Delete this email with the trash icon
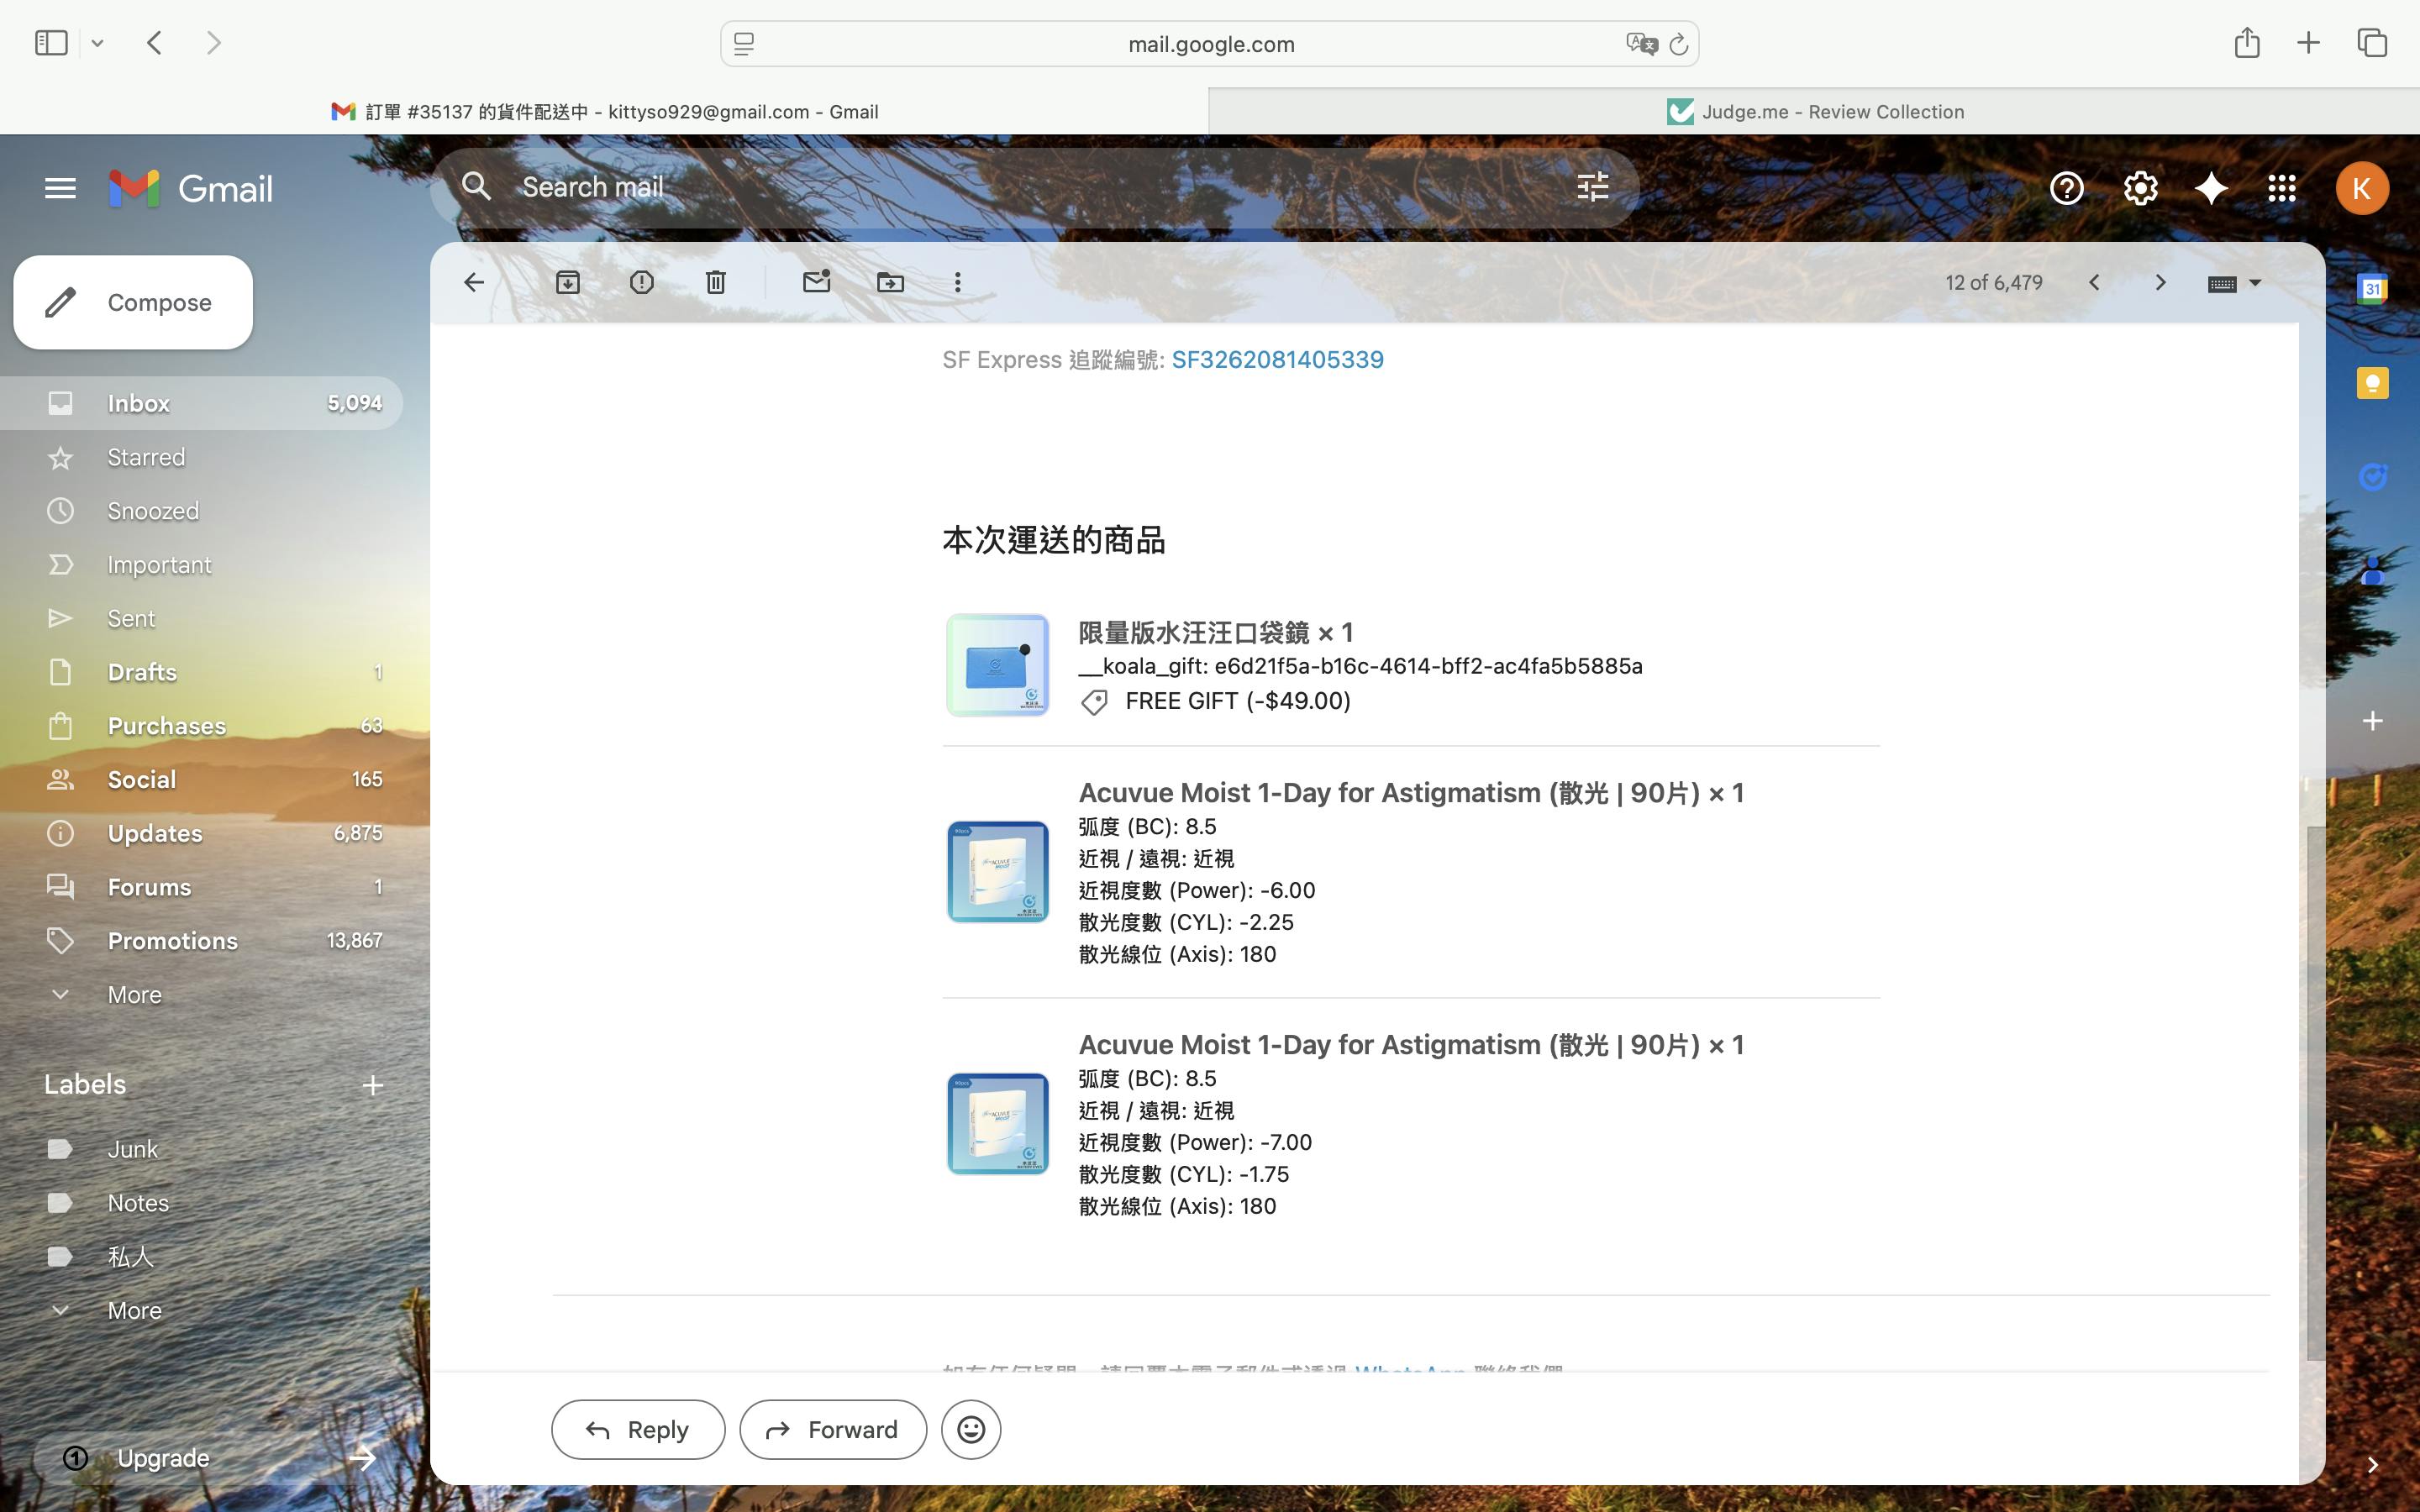Viewport: 2420px width, 1512px height. coord(715,283)
